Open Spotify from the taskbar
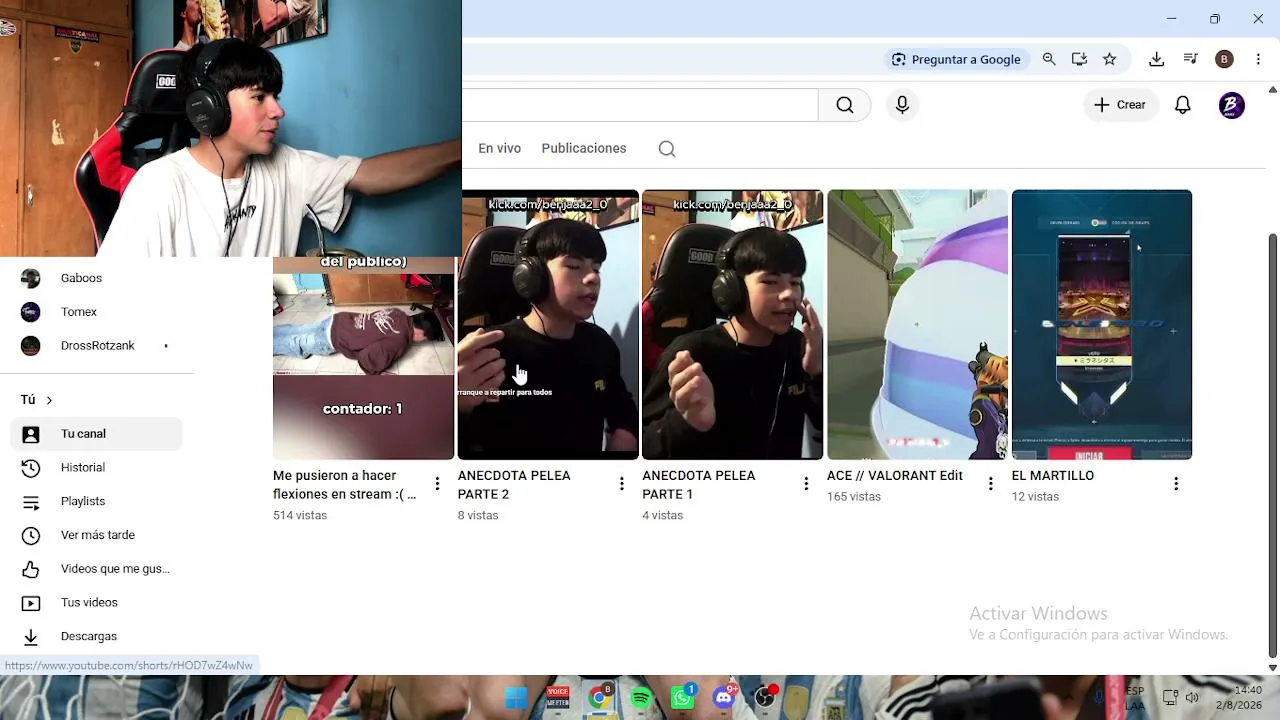The width and height of the screenshot is (1280, 720). point(641,697)
